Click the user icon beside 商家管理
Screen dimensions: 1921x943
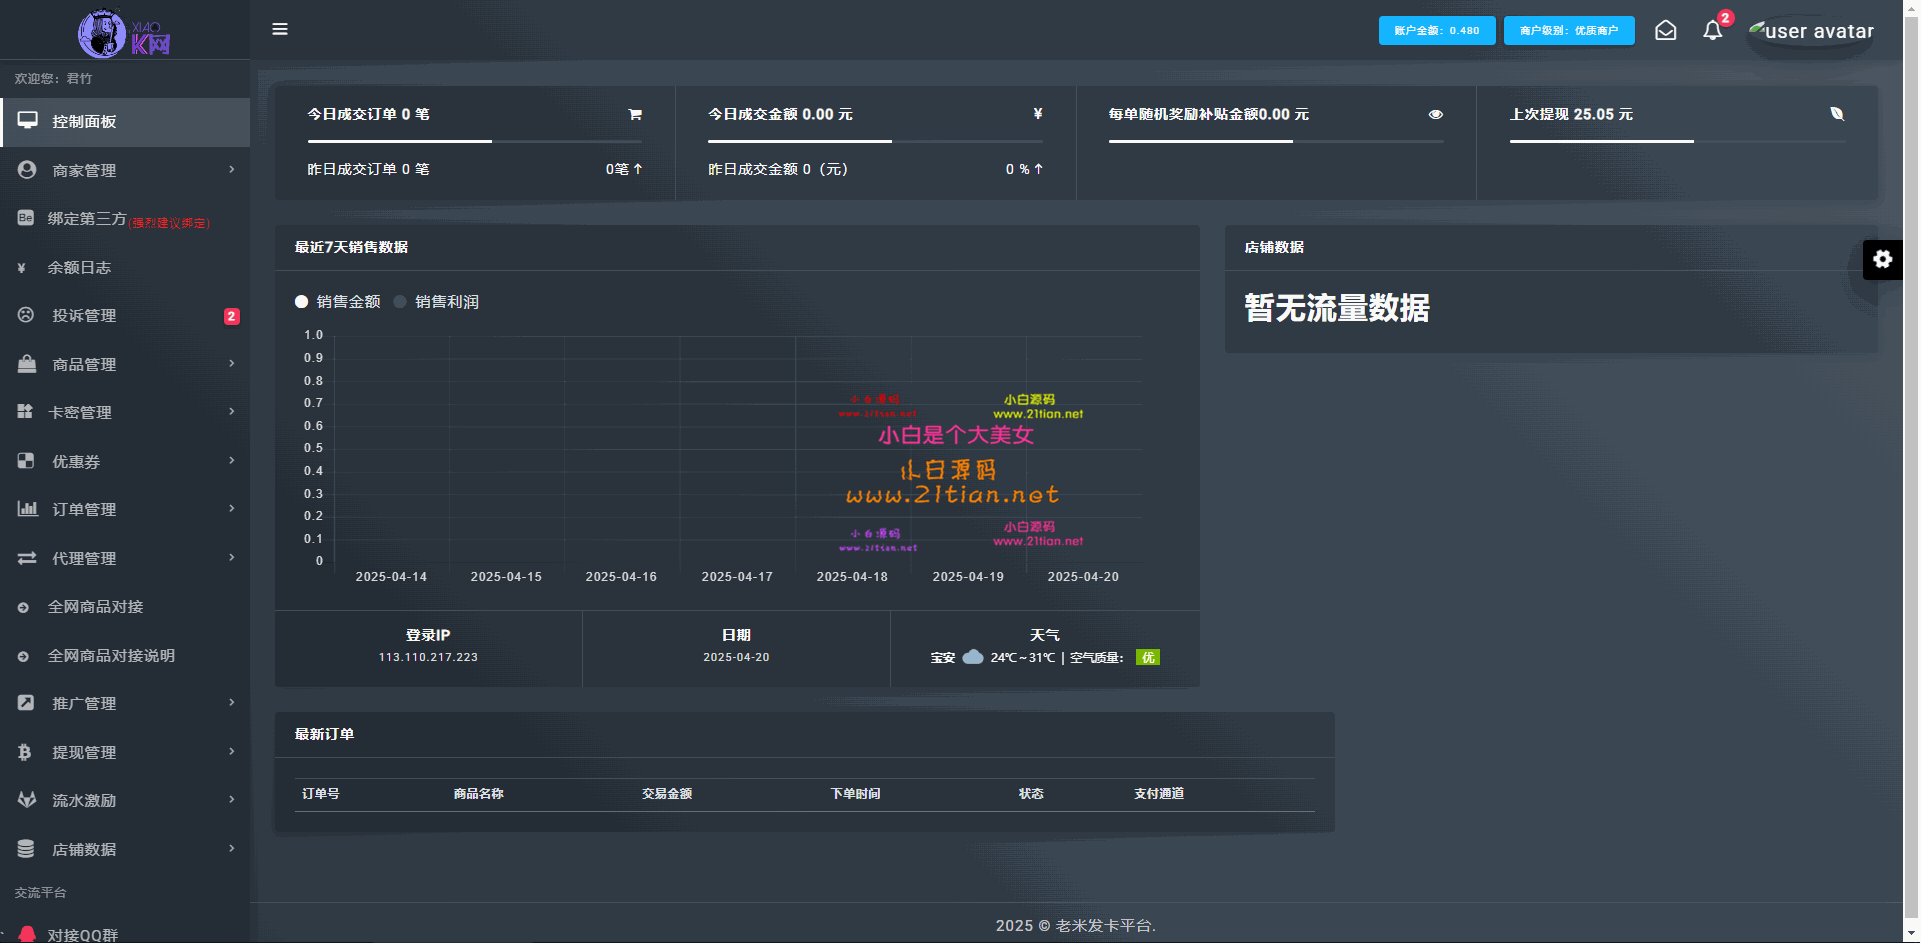coord(27,170)
